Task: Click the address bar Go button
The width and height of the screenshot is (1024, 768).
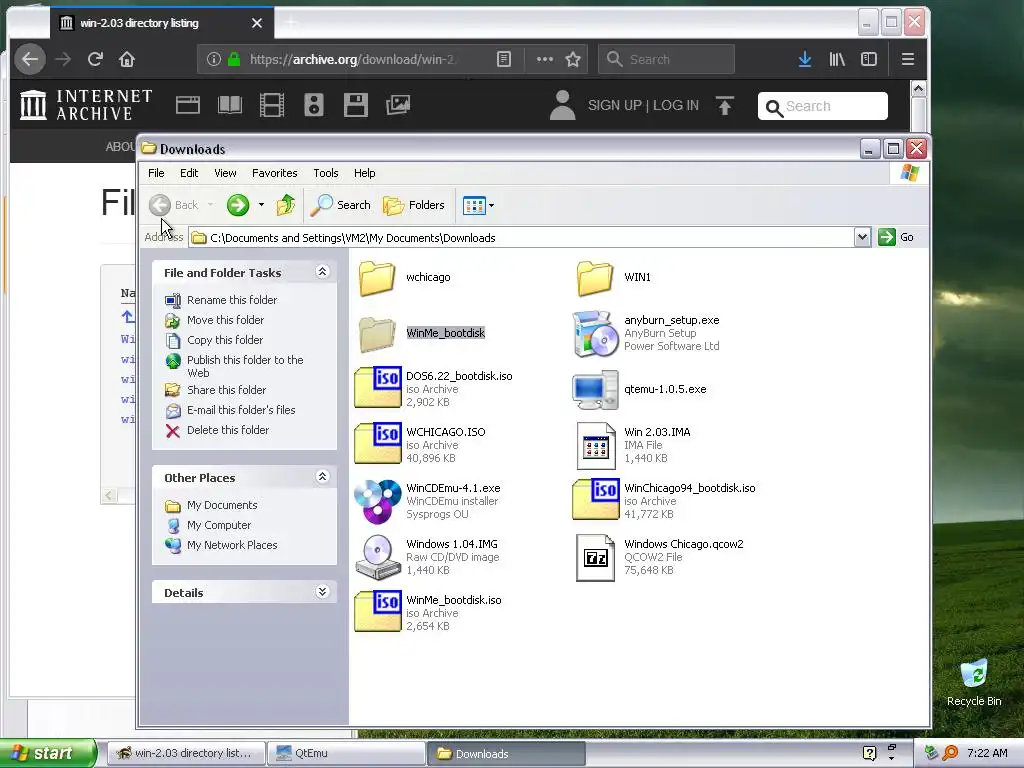Action: [896, 237]
